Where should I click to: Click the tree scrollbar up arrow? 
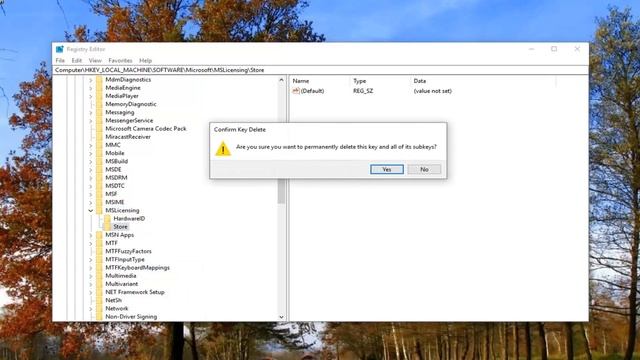tap(281, 80)
